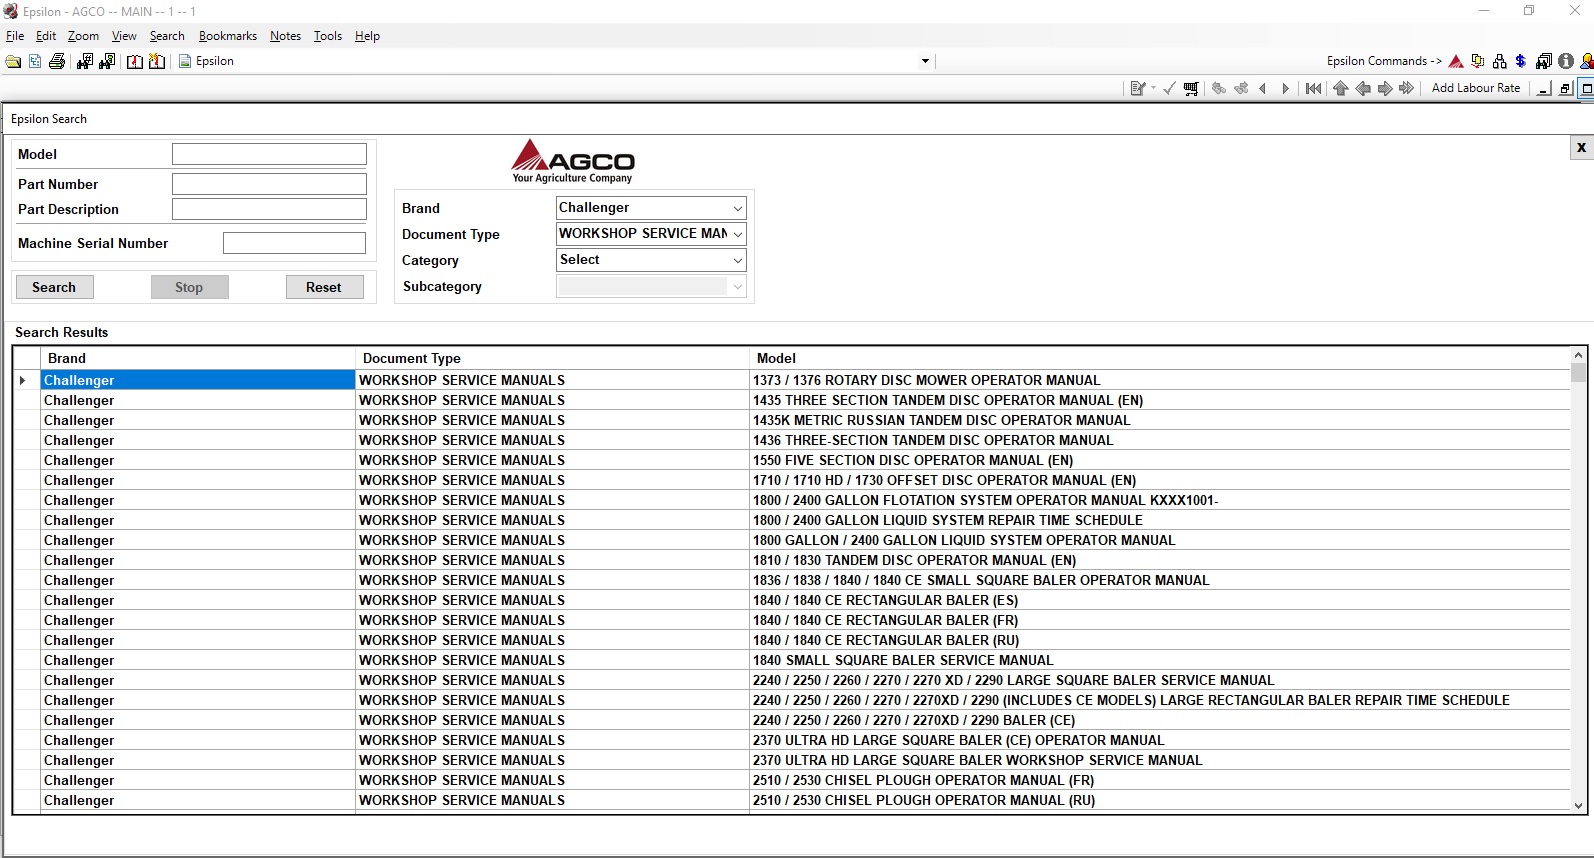Viewport: 1594px width, 858px height.
Task: Click the Stop button
Action: click(189, 287)
